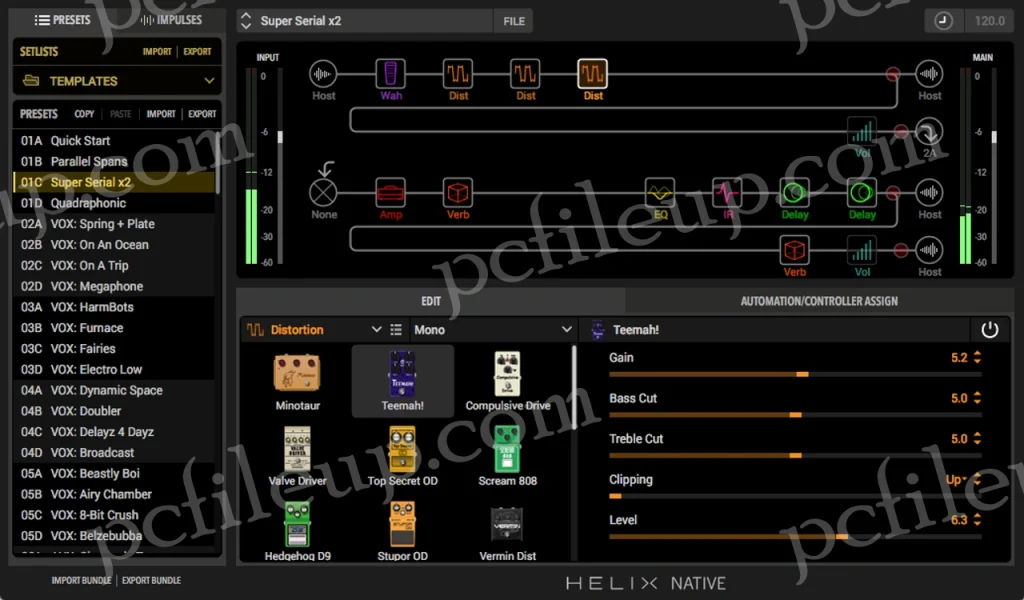1024x600 pixels.
Task: Switch to the IMPULSES panel
Action: pos(171,20)
